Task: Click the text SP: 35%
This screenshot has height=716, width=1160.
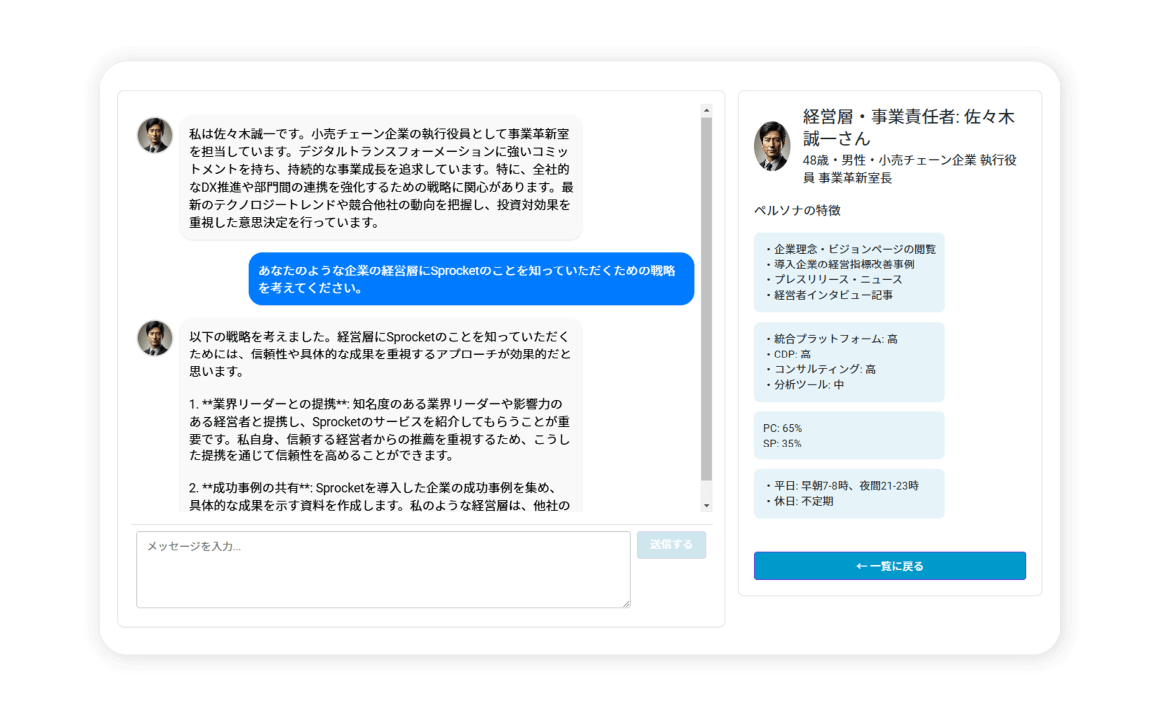Action: [782, 444]
